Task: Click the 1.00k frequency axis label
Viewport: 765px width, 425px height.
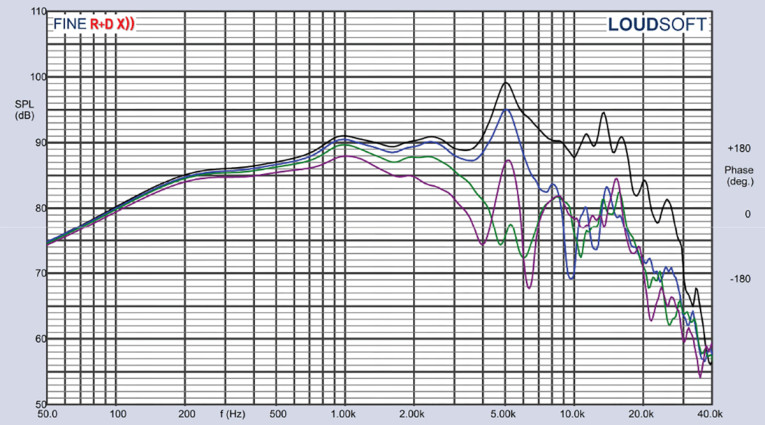Action: (x=343, y=414)
